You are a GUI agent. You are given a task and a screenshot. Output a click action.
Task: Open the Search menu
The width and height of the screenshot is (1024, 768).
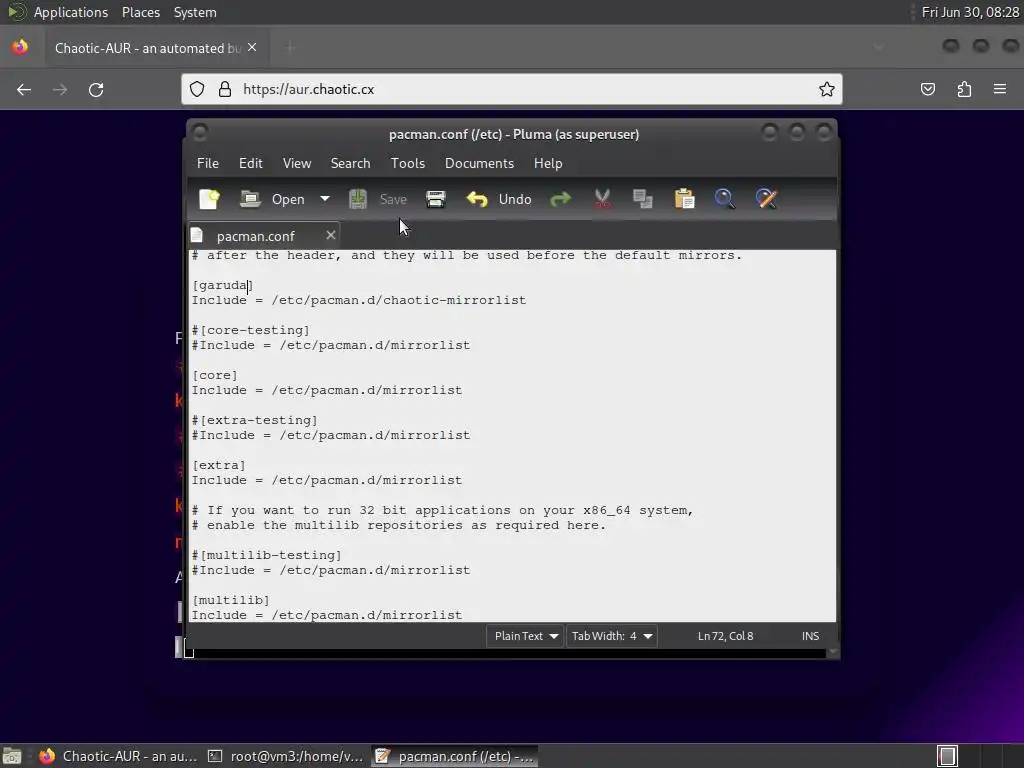(x=350, y=163)
